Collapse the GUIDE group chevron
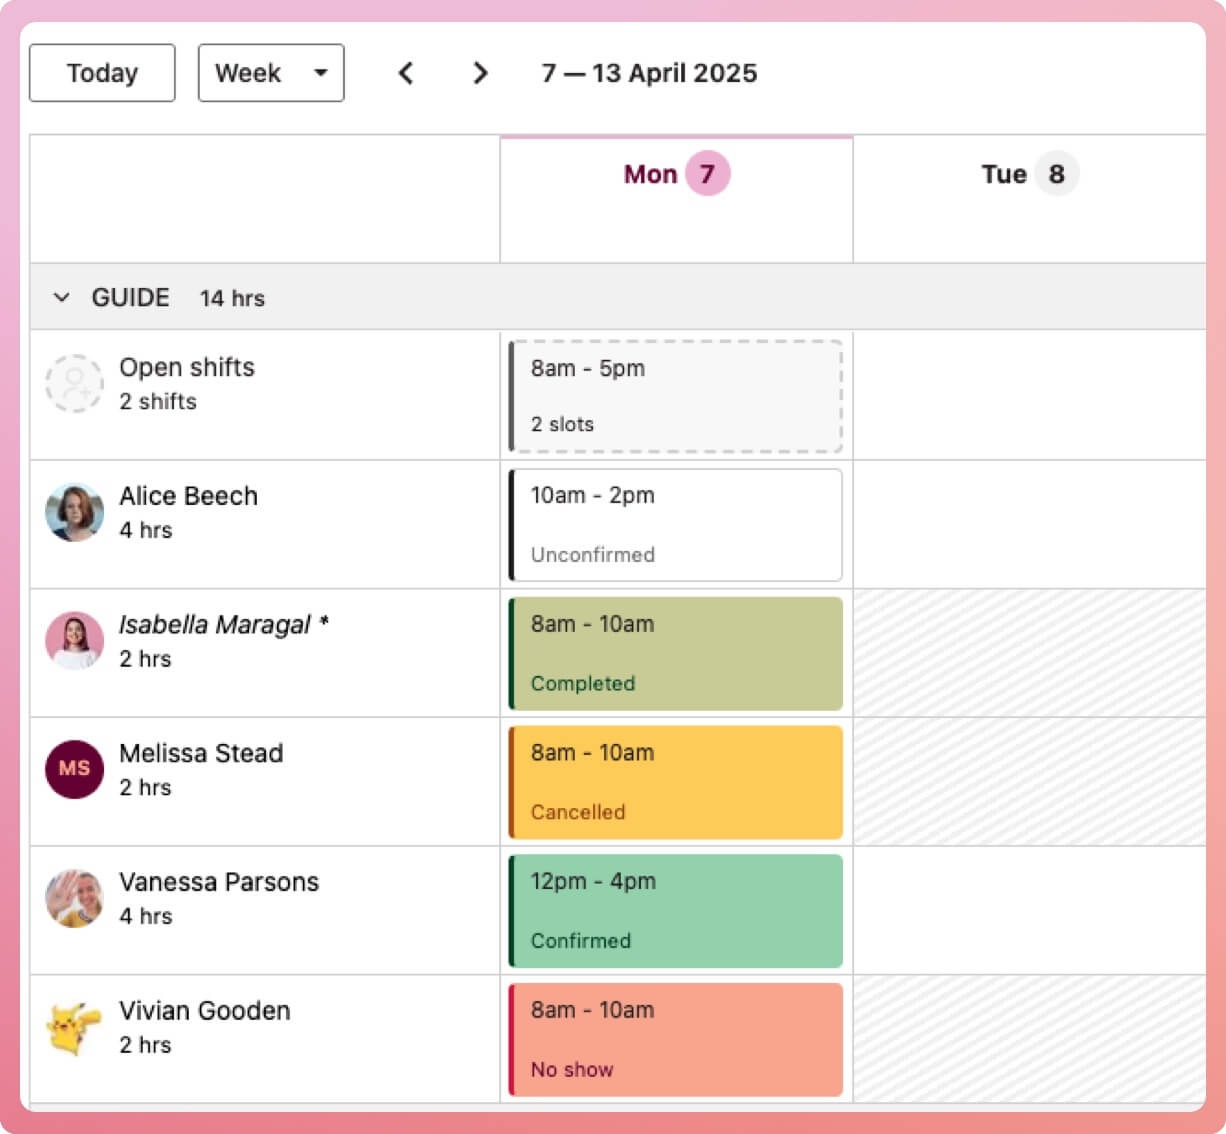1226x1134 pixels. click(62, 298)
